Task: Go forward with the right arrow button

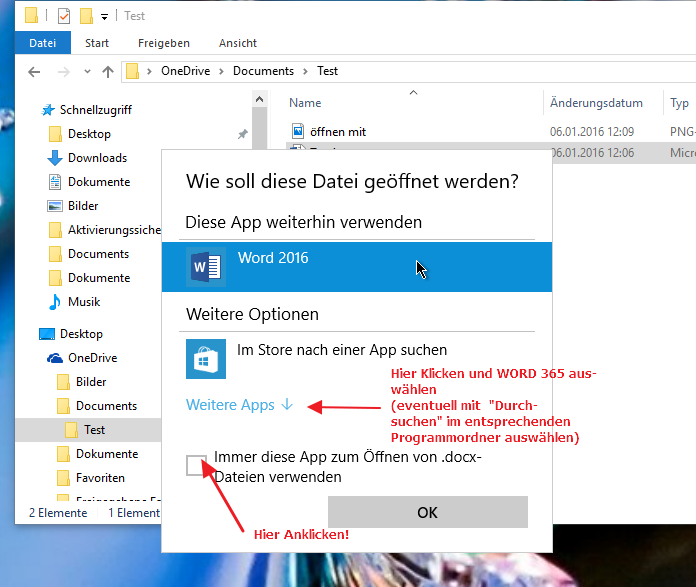Action: click(64, 72)
